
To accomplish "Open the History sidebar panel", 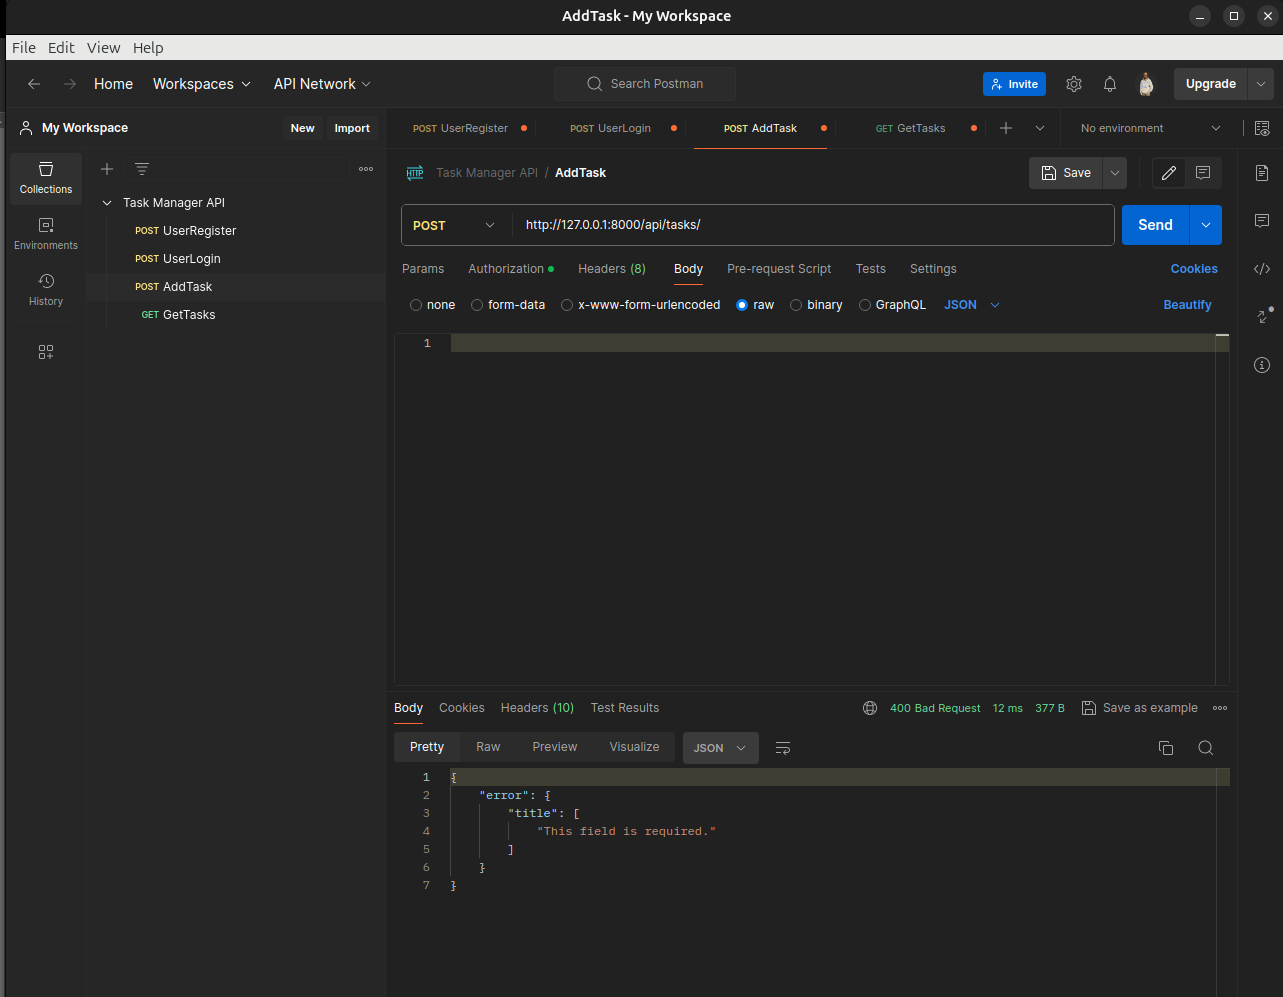I will pos(46,290).
